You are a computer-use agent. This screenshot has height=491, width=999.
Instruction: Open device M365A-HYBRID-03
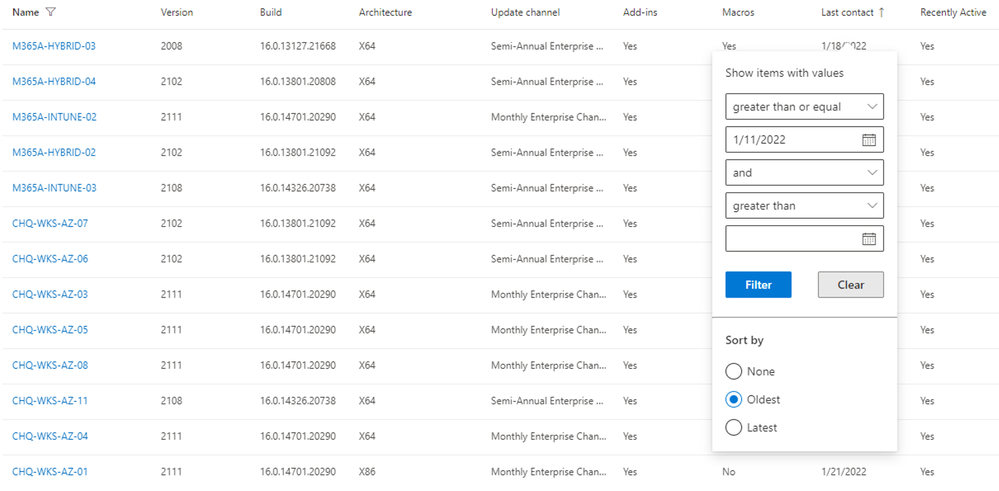click(x=54, y=46)
